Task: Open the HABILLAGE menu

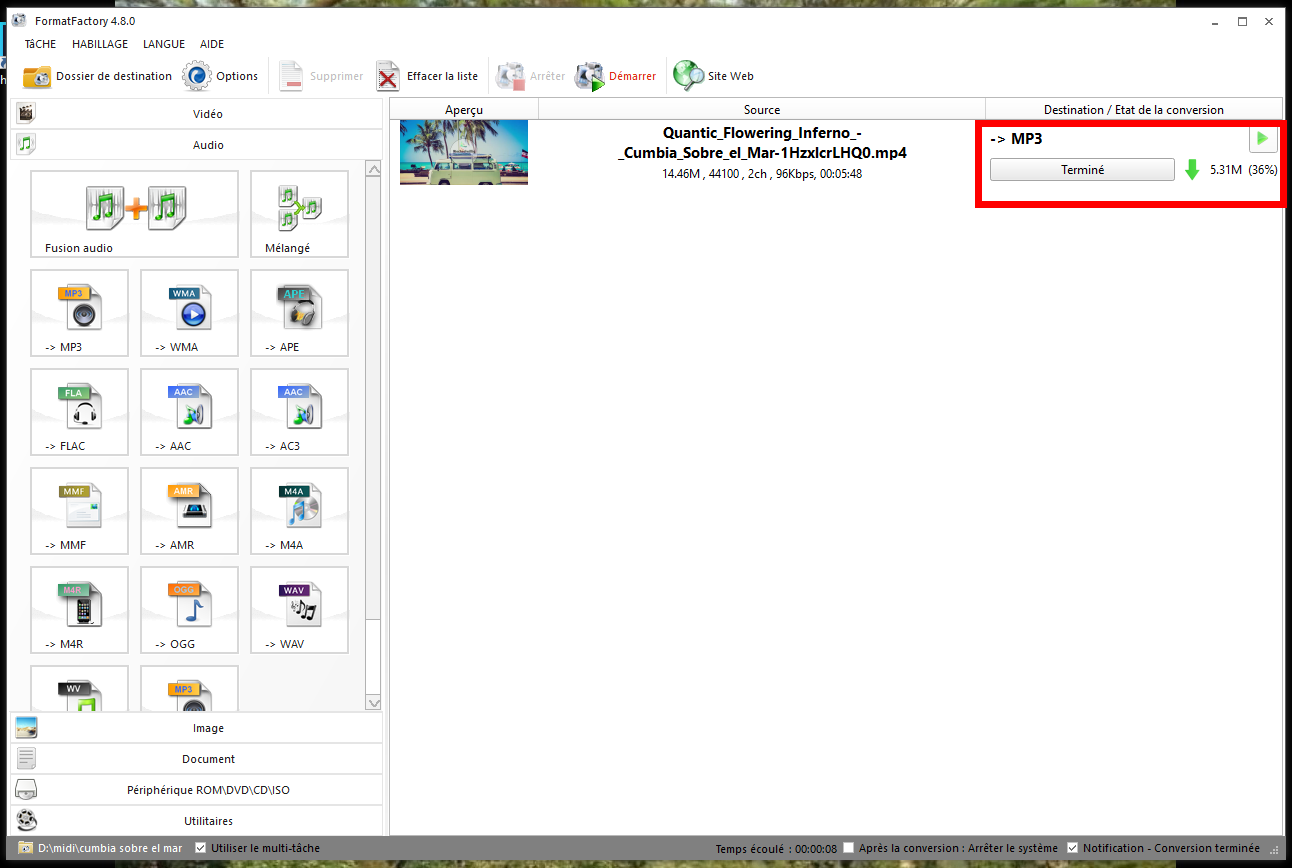Action: coord(100,44)
